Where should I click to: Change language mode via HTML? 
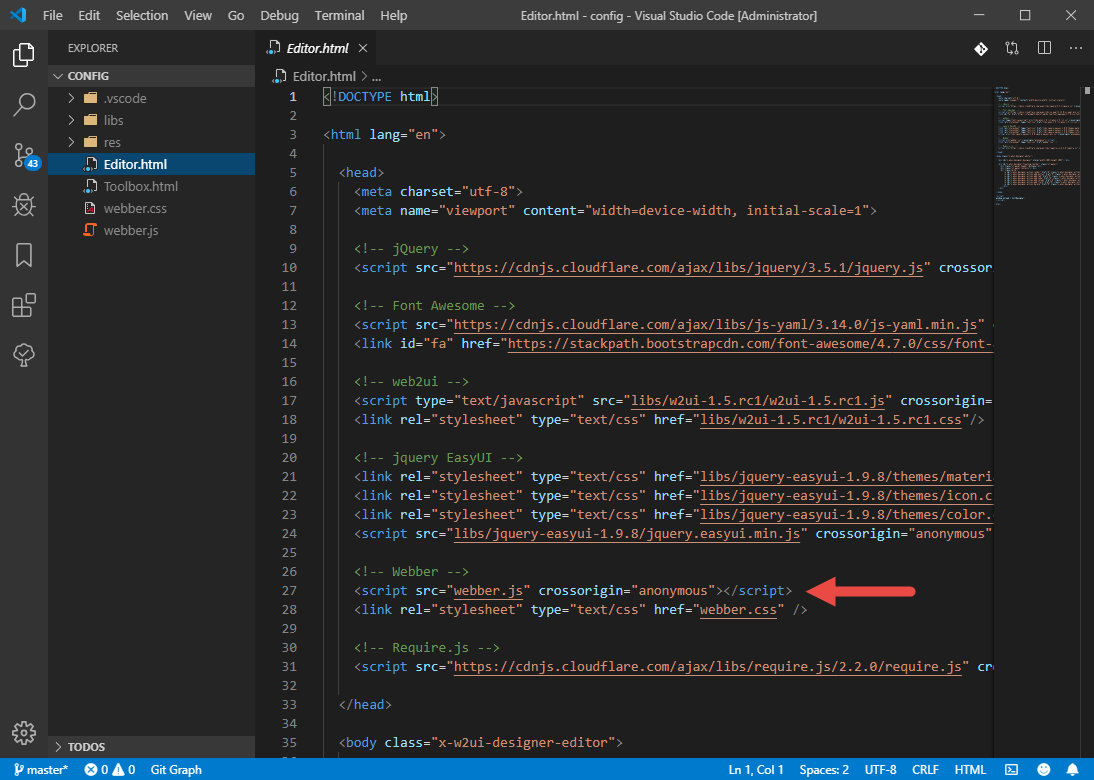point(970,770)
